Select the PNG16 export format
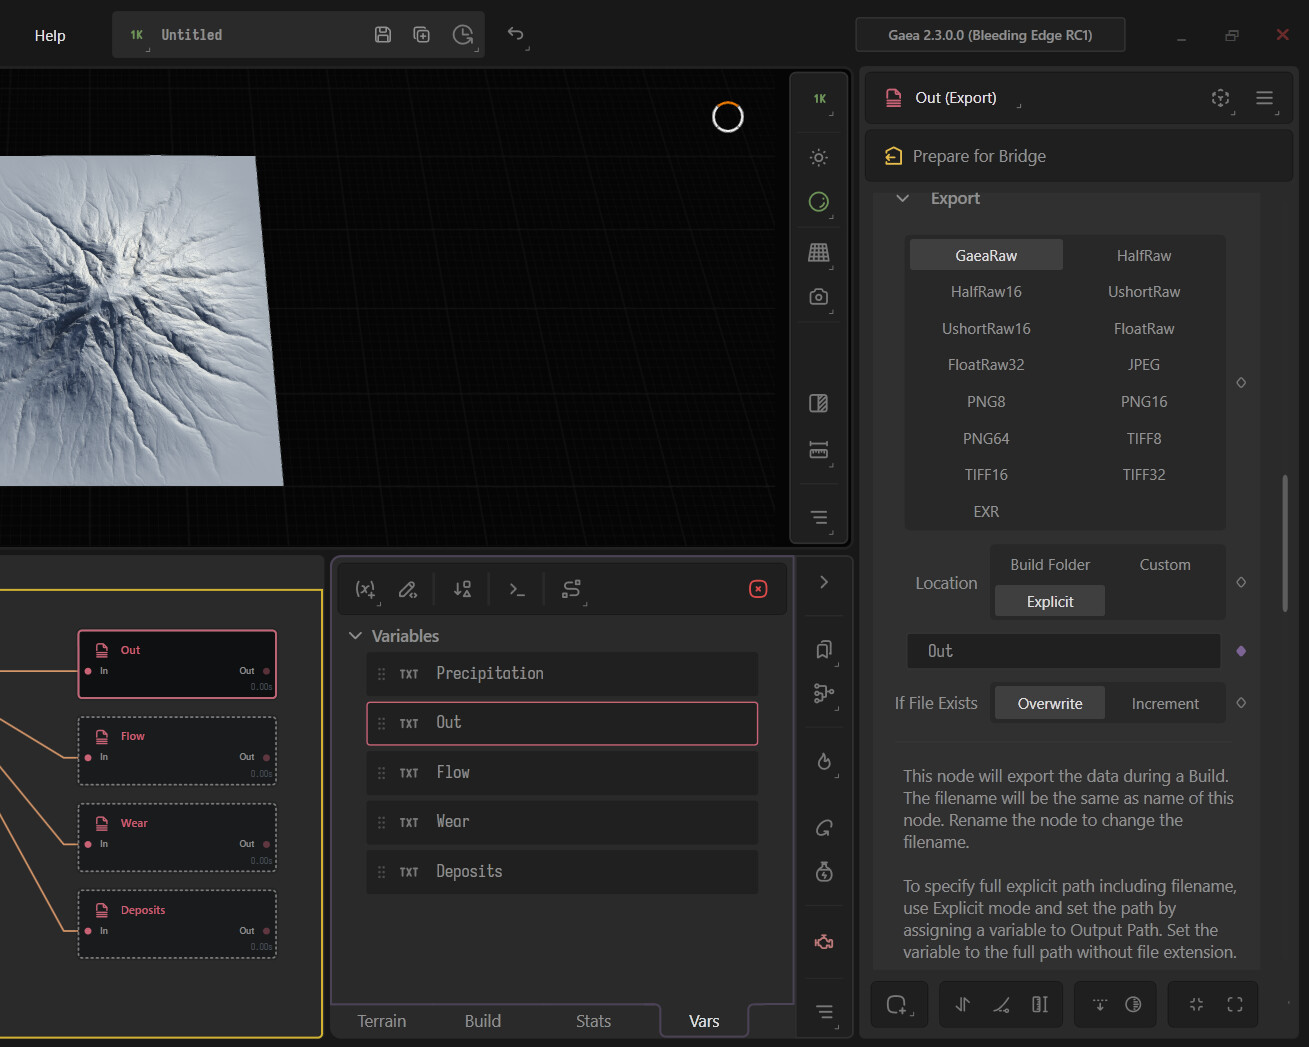 1144,402
